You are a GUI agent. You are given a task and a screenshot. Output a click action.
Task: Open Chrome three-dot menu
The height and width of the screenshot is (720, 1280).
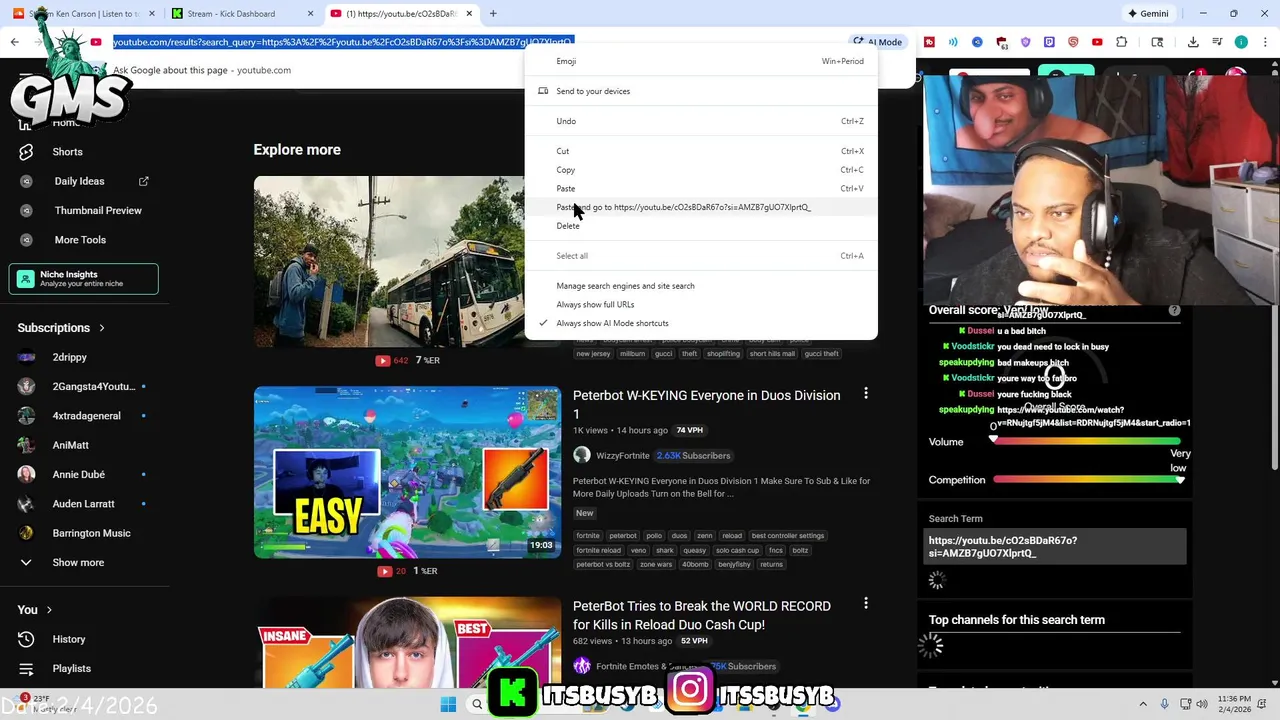(x=1265, y=42)
